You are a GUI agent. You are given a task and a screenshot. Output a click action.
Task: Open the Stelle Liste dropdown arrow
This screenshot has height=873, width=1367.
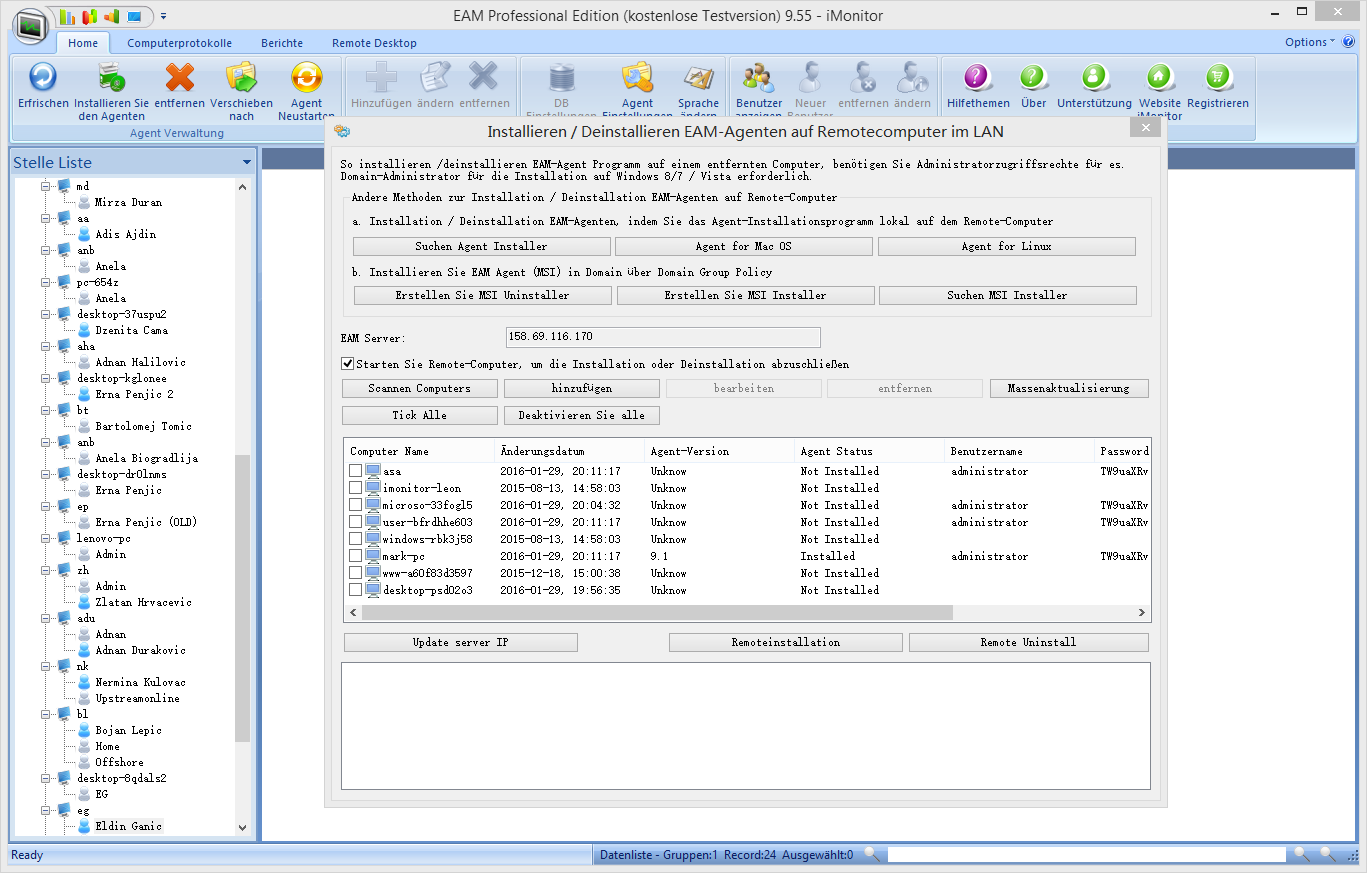click(x=246, y=163)
